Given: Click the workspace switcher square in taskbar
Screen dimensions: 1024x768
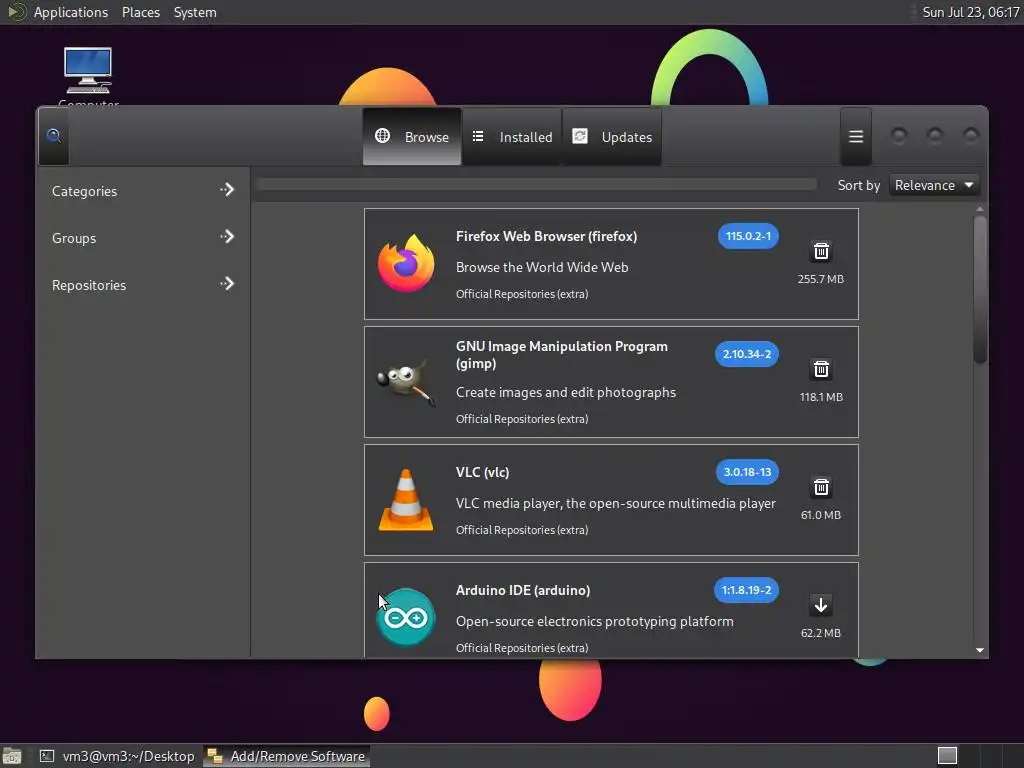Looking at the screenshot, I should tap(947, 756).
